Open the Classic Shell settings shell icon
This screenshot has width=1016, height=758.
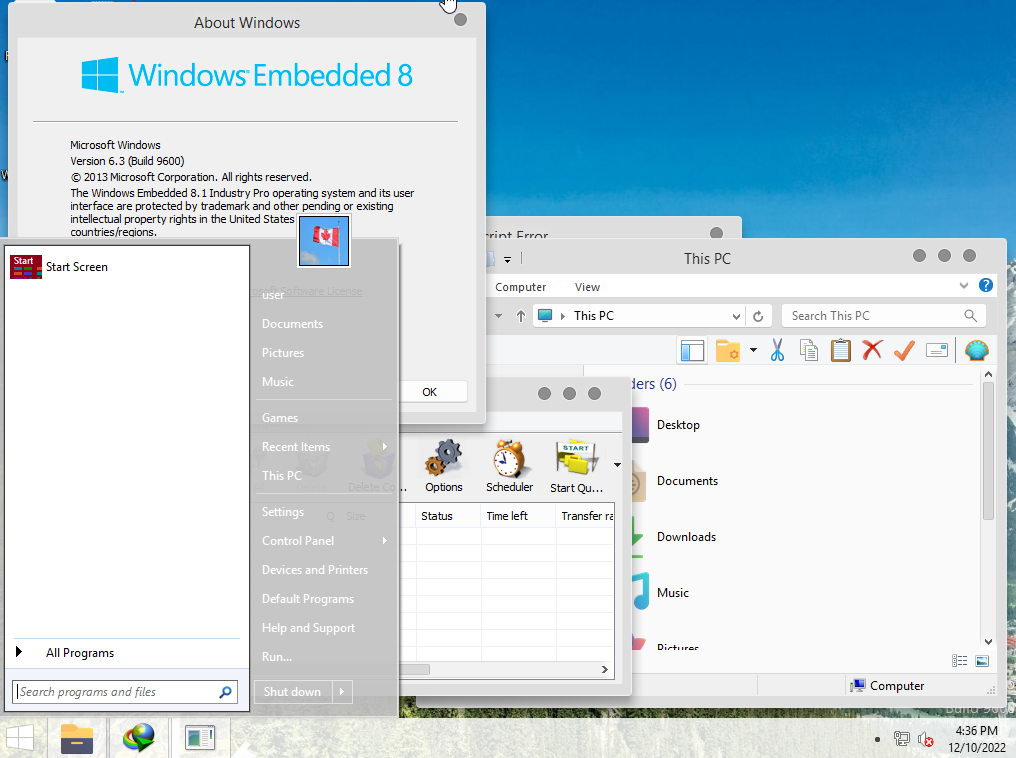click(976, 350)
